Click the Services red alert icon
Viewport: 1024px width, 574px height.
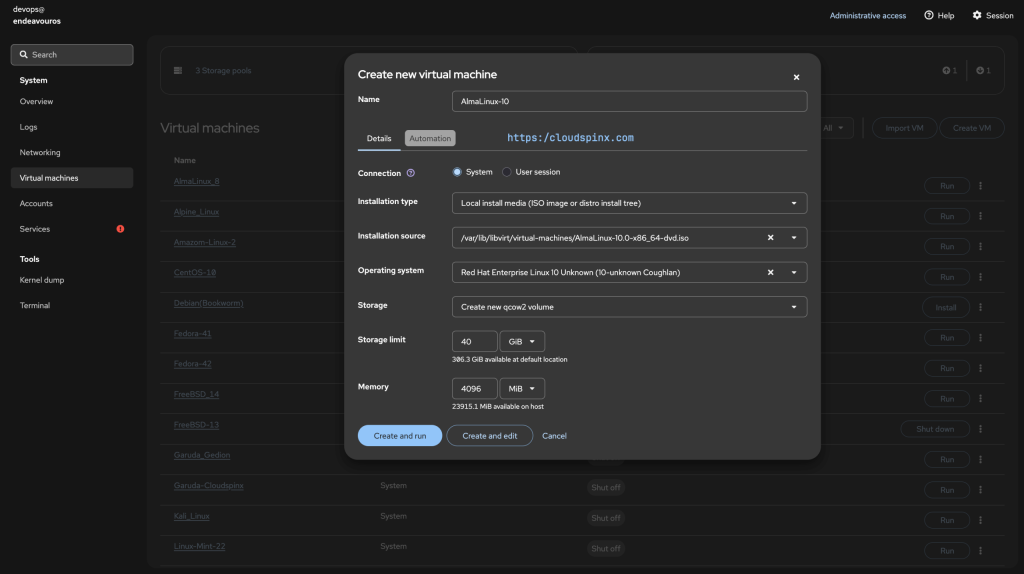(120, 229)
